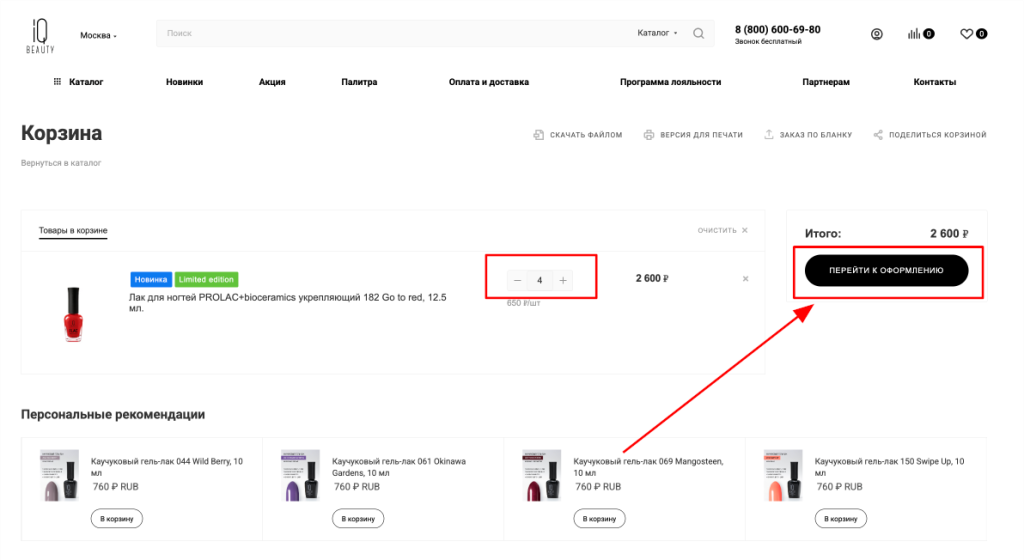Open 061 Okinawa Gardens product thumbnail
This screenshot has height=560, width=1024.
coord(300,475)
